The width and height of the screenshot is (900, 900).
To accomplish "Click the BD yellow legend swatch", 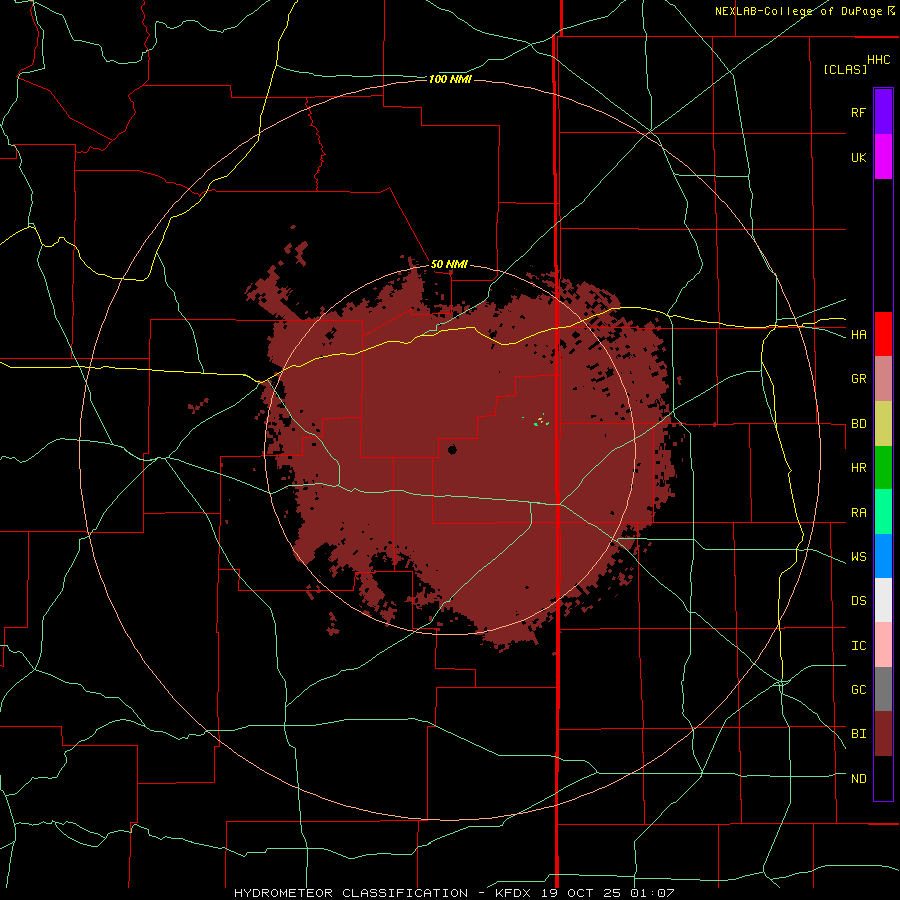I will point(883,423).
